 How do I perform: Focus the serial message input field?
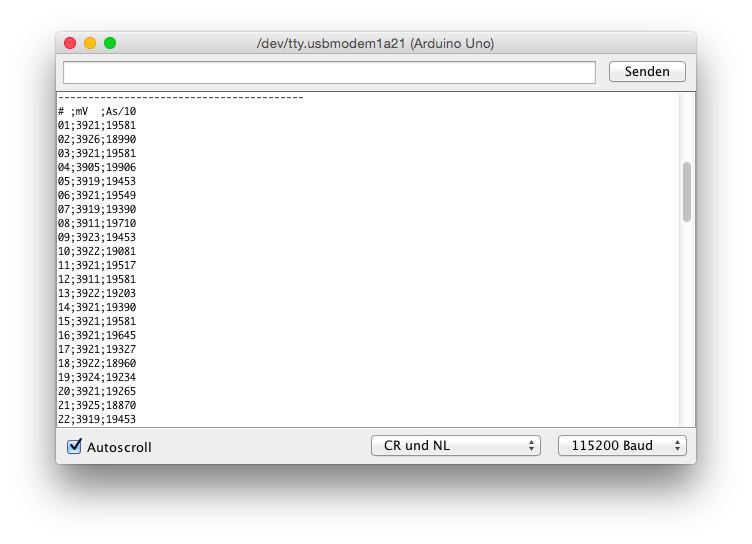coord(329,72)
